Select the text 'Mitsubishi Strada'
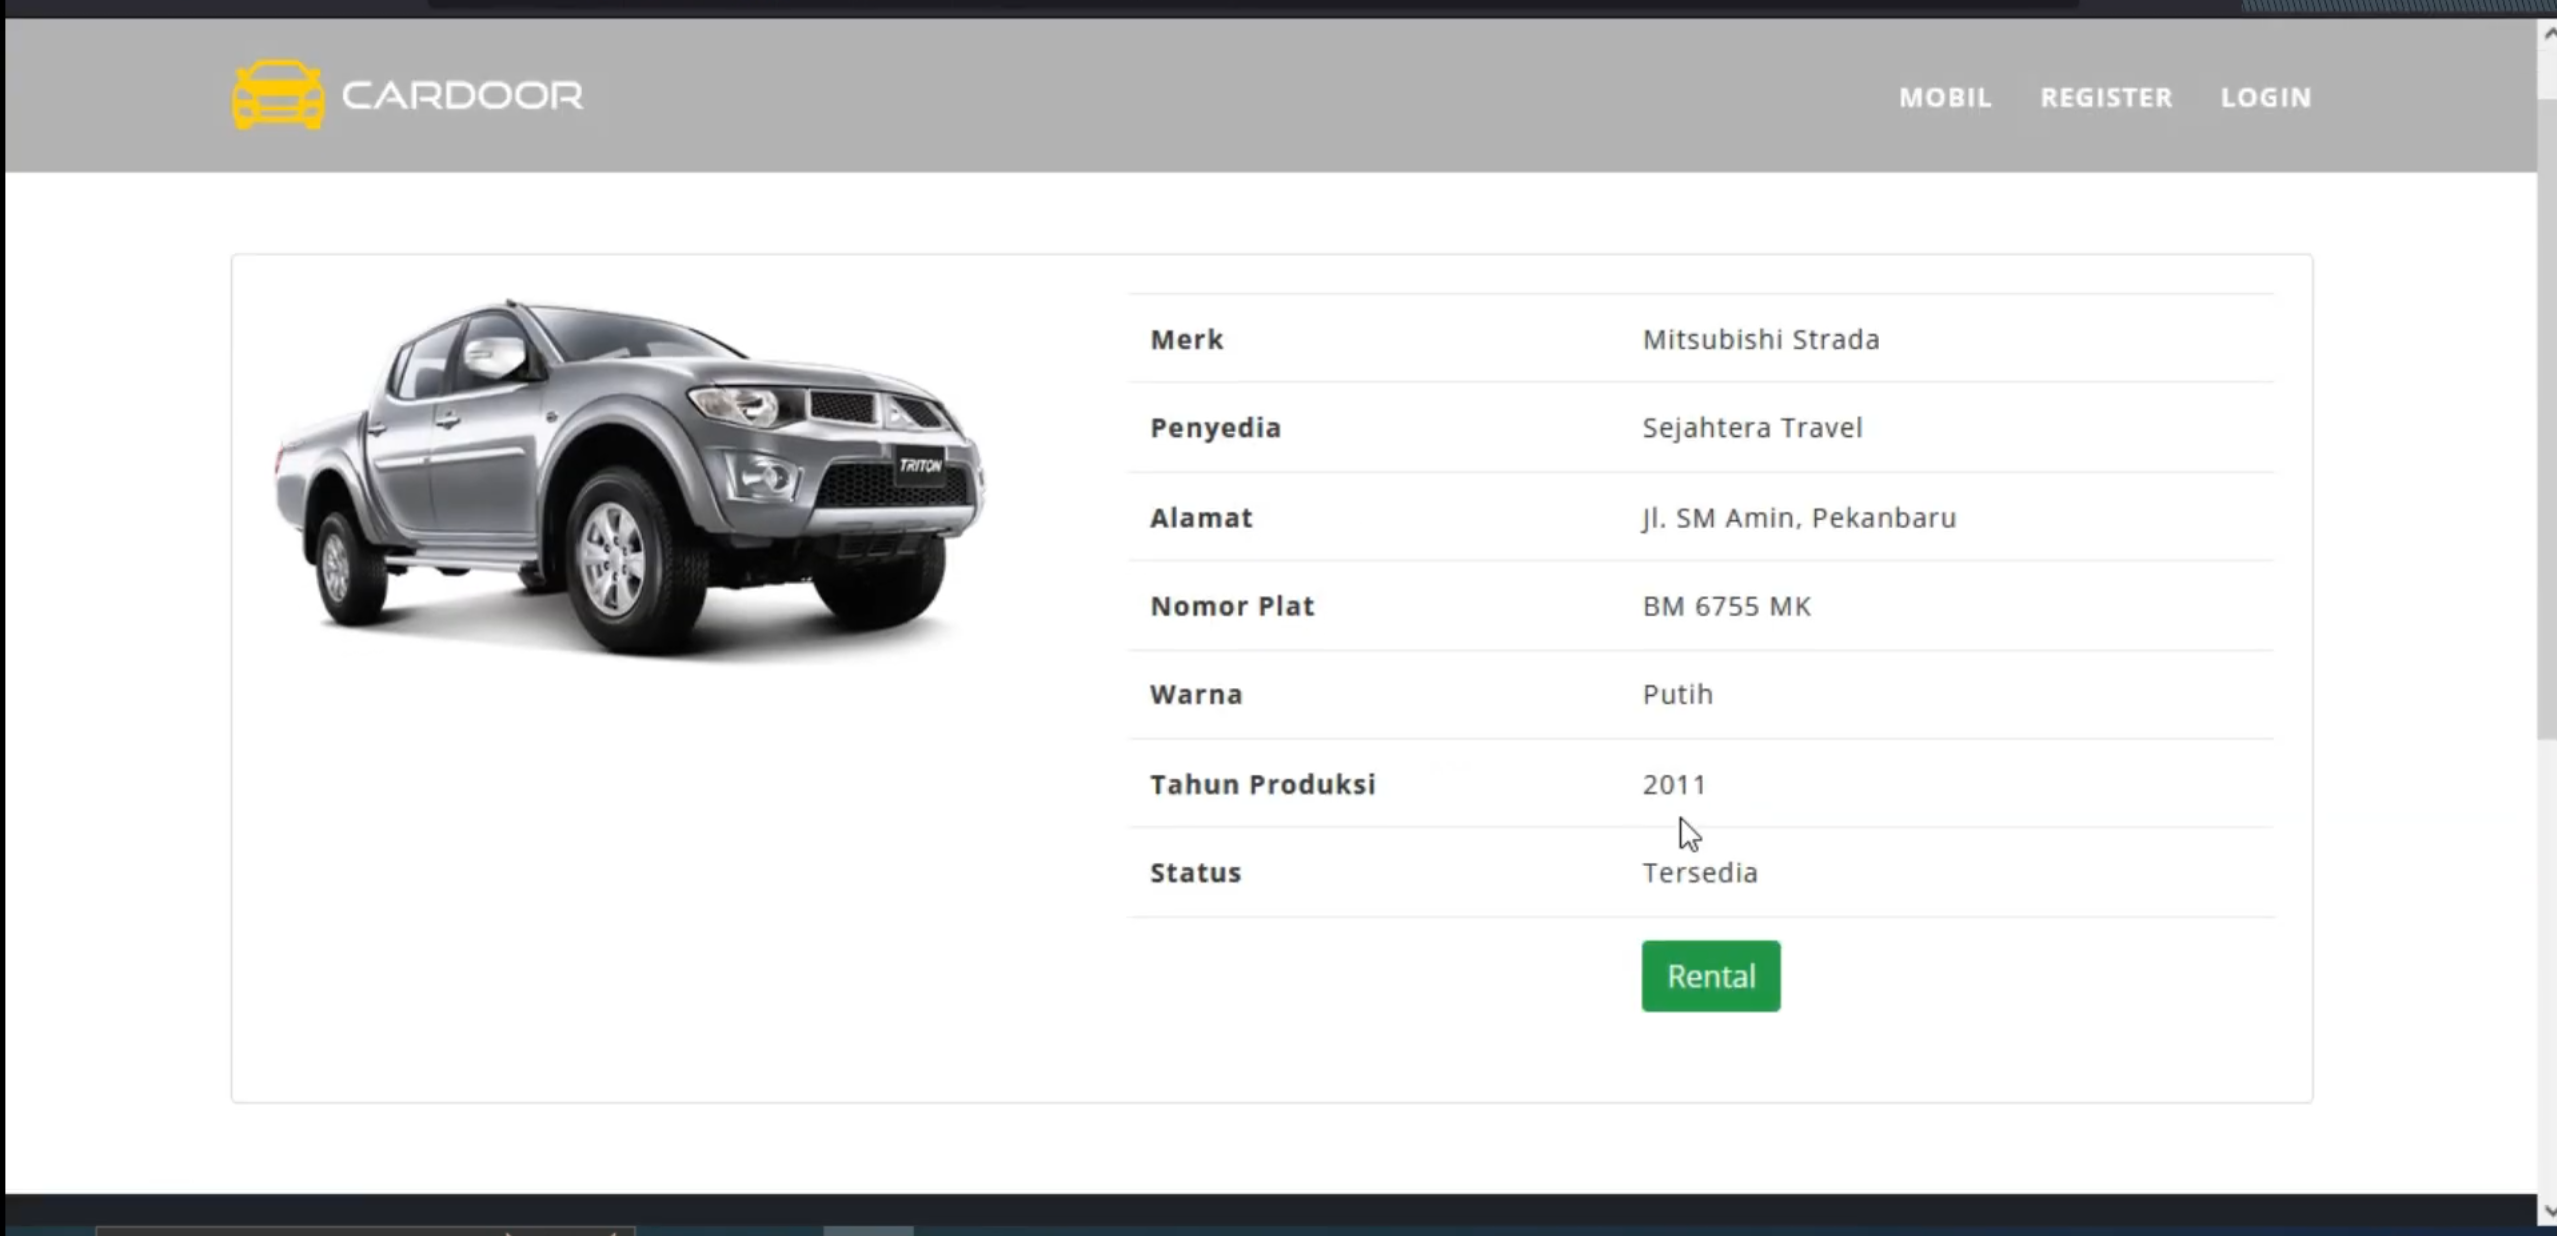The width and height of the screenshot is (2557, 1236). point(1760,340)
